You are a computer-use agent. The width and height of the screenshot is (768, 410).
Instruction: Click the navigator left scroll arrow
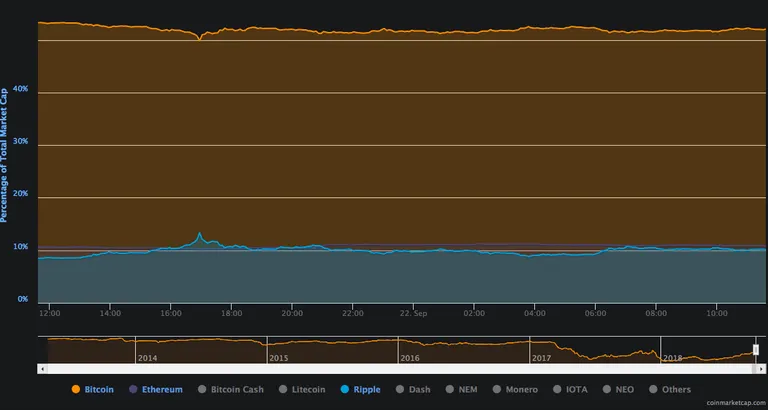[x=42, y=368]
